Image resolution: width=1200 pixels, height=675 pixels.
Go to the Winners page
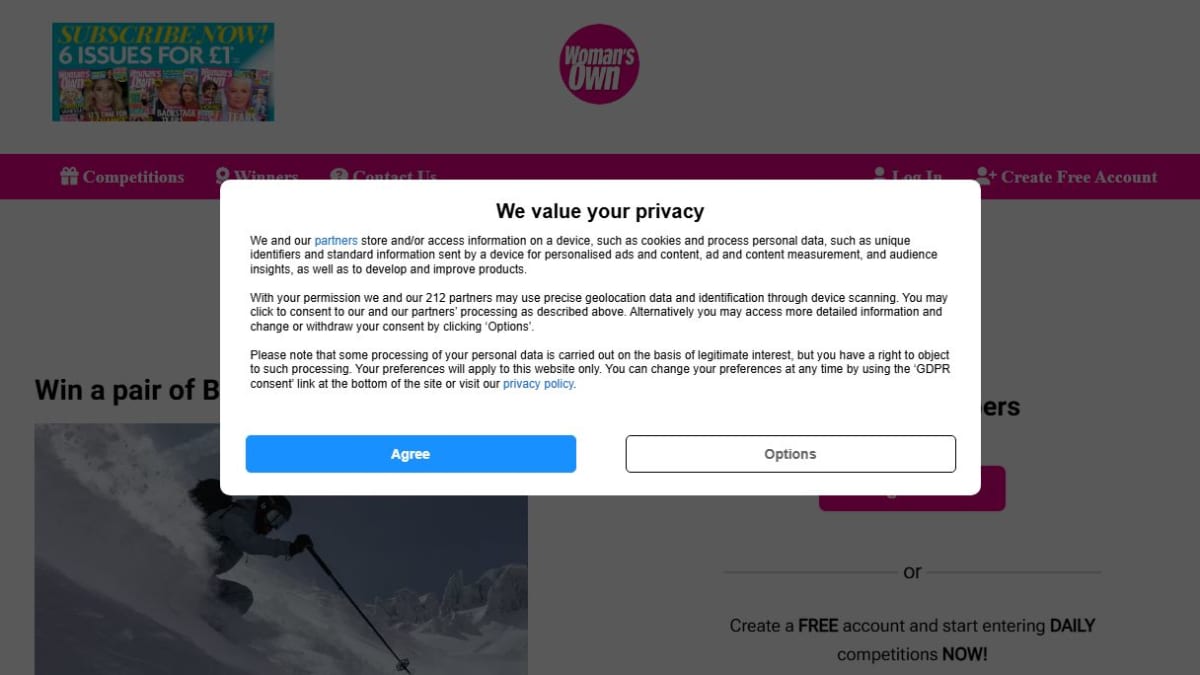click(x=266, y=177)
